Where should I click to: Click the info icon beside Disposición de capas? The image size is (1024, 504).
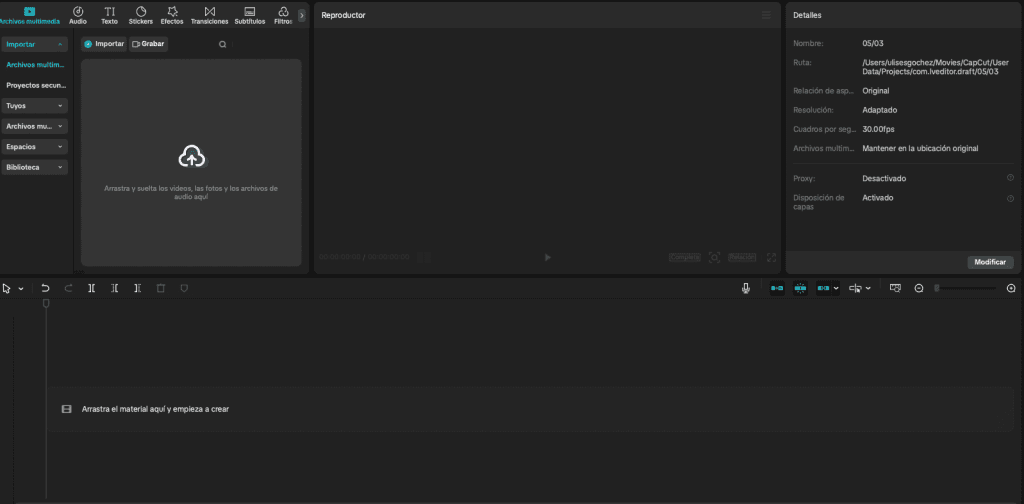pyautogui.click(x=1010, y=198)
